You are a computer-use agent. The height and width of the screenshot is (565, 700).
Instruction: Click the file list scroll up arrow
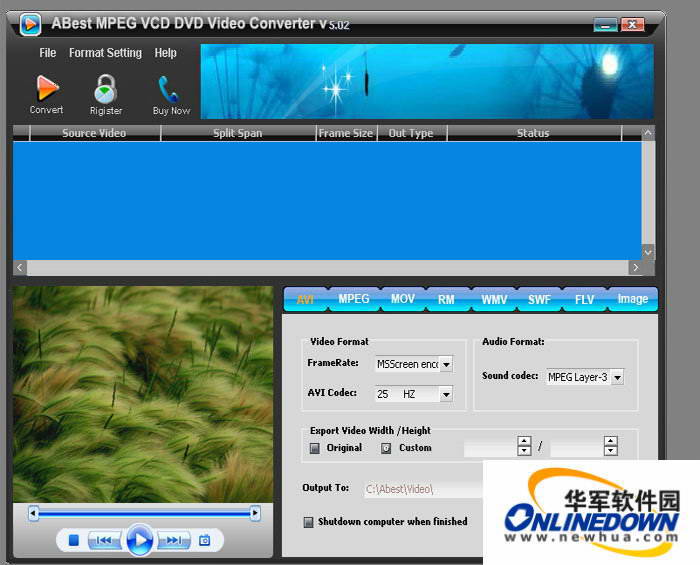648,133
